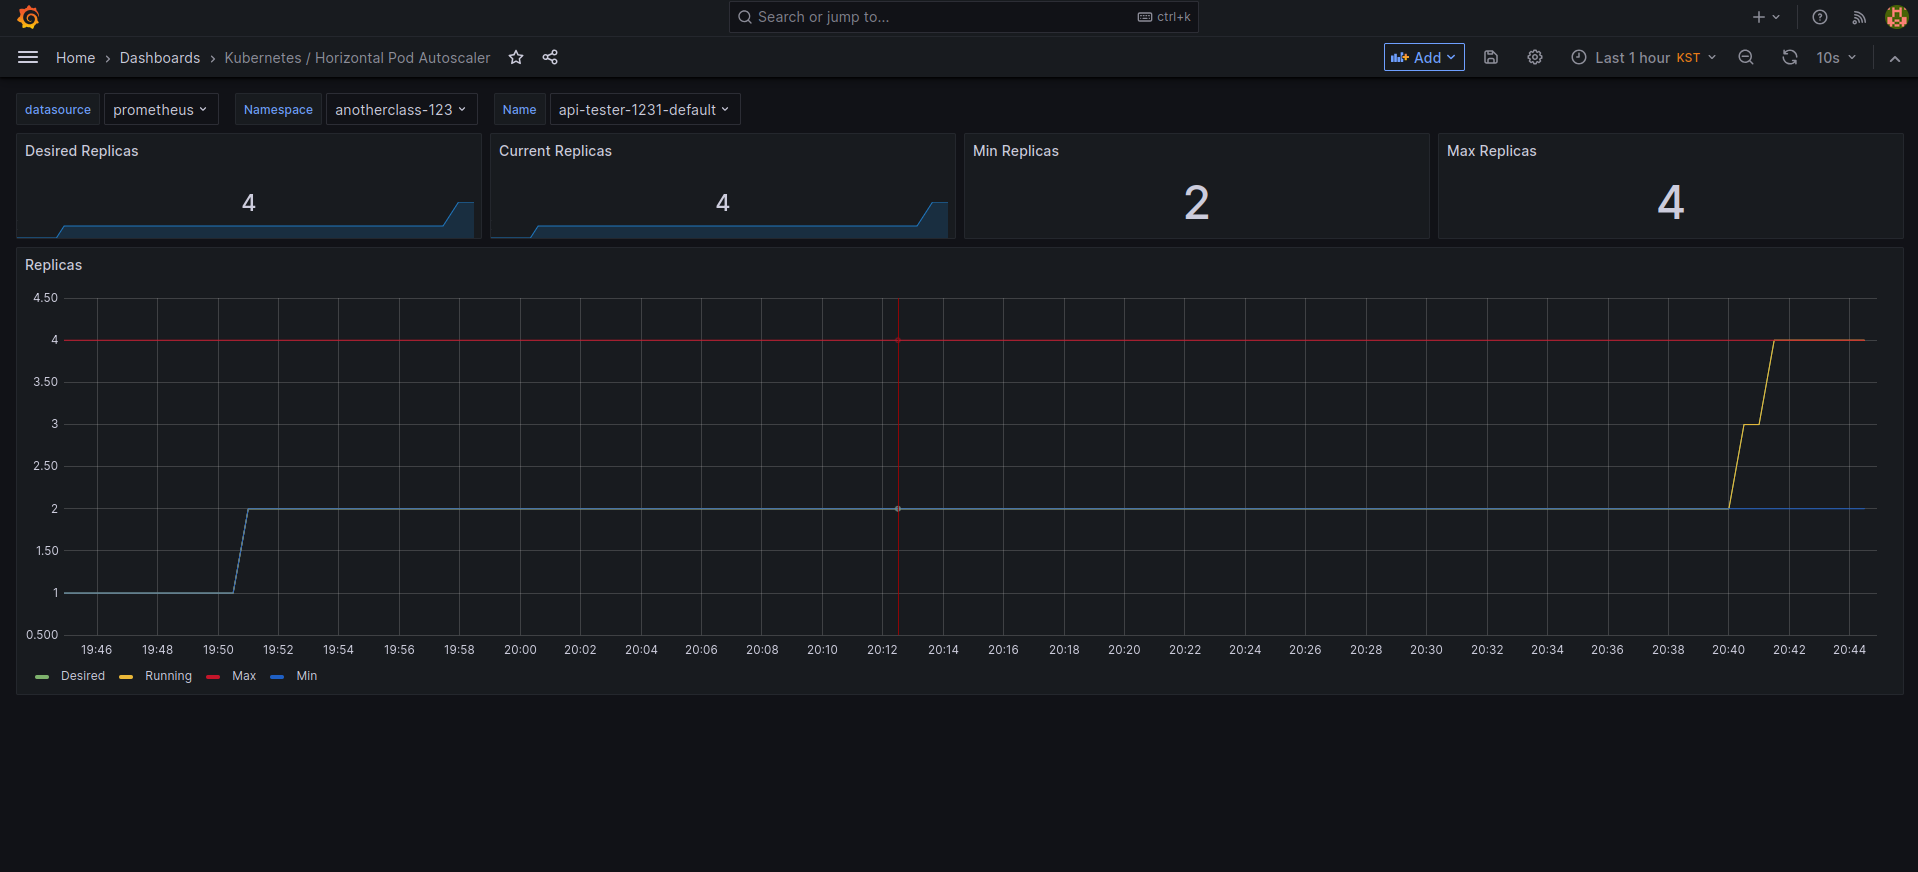This screenshot has height=872, width=1918.
Task: Click the Current Replicas value 4
Action: coord(723,203)
